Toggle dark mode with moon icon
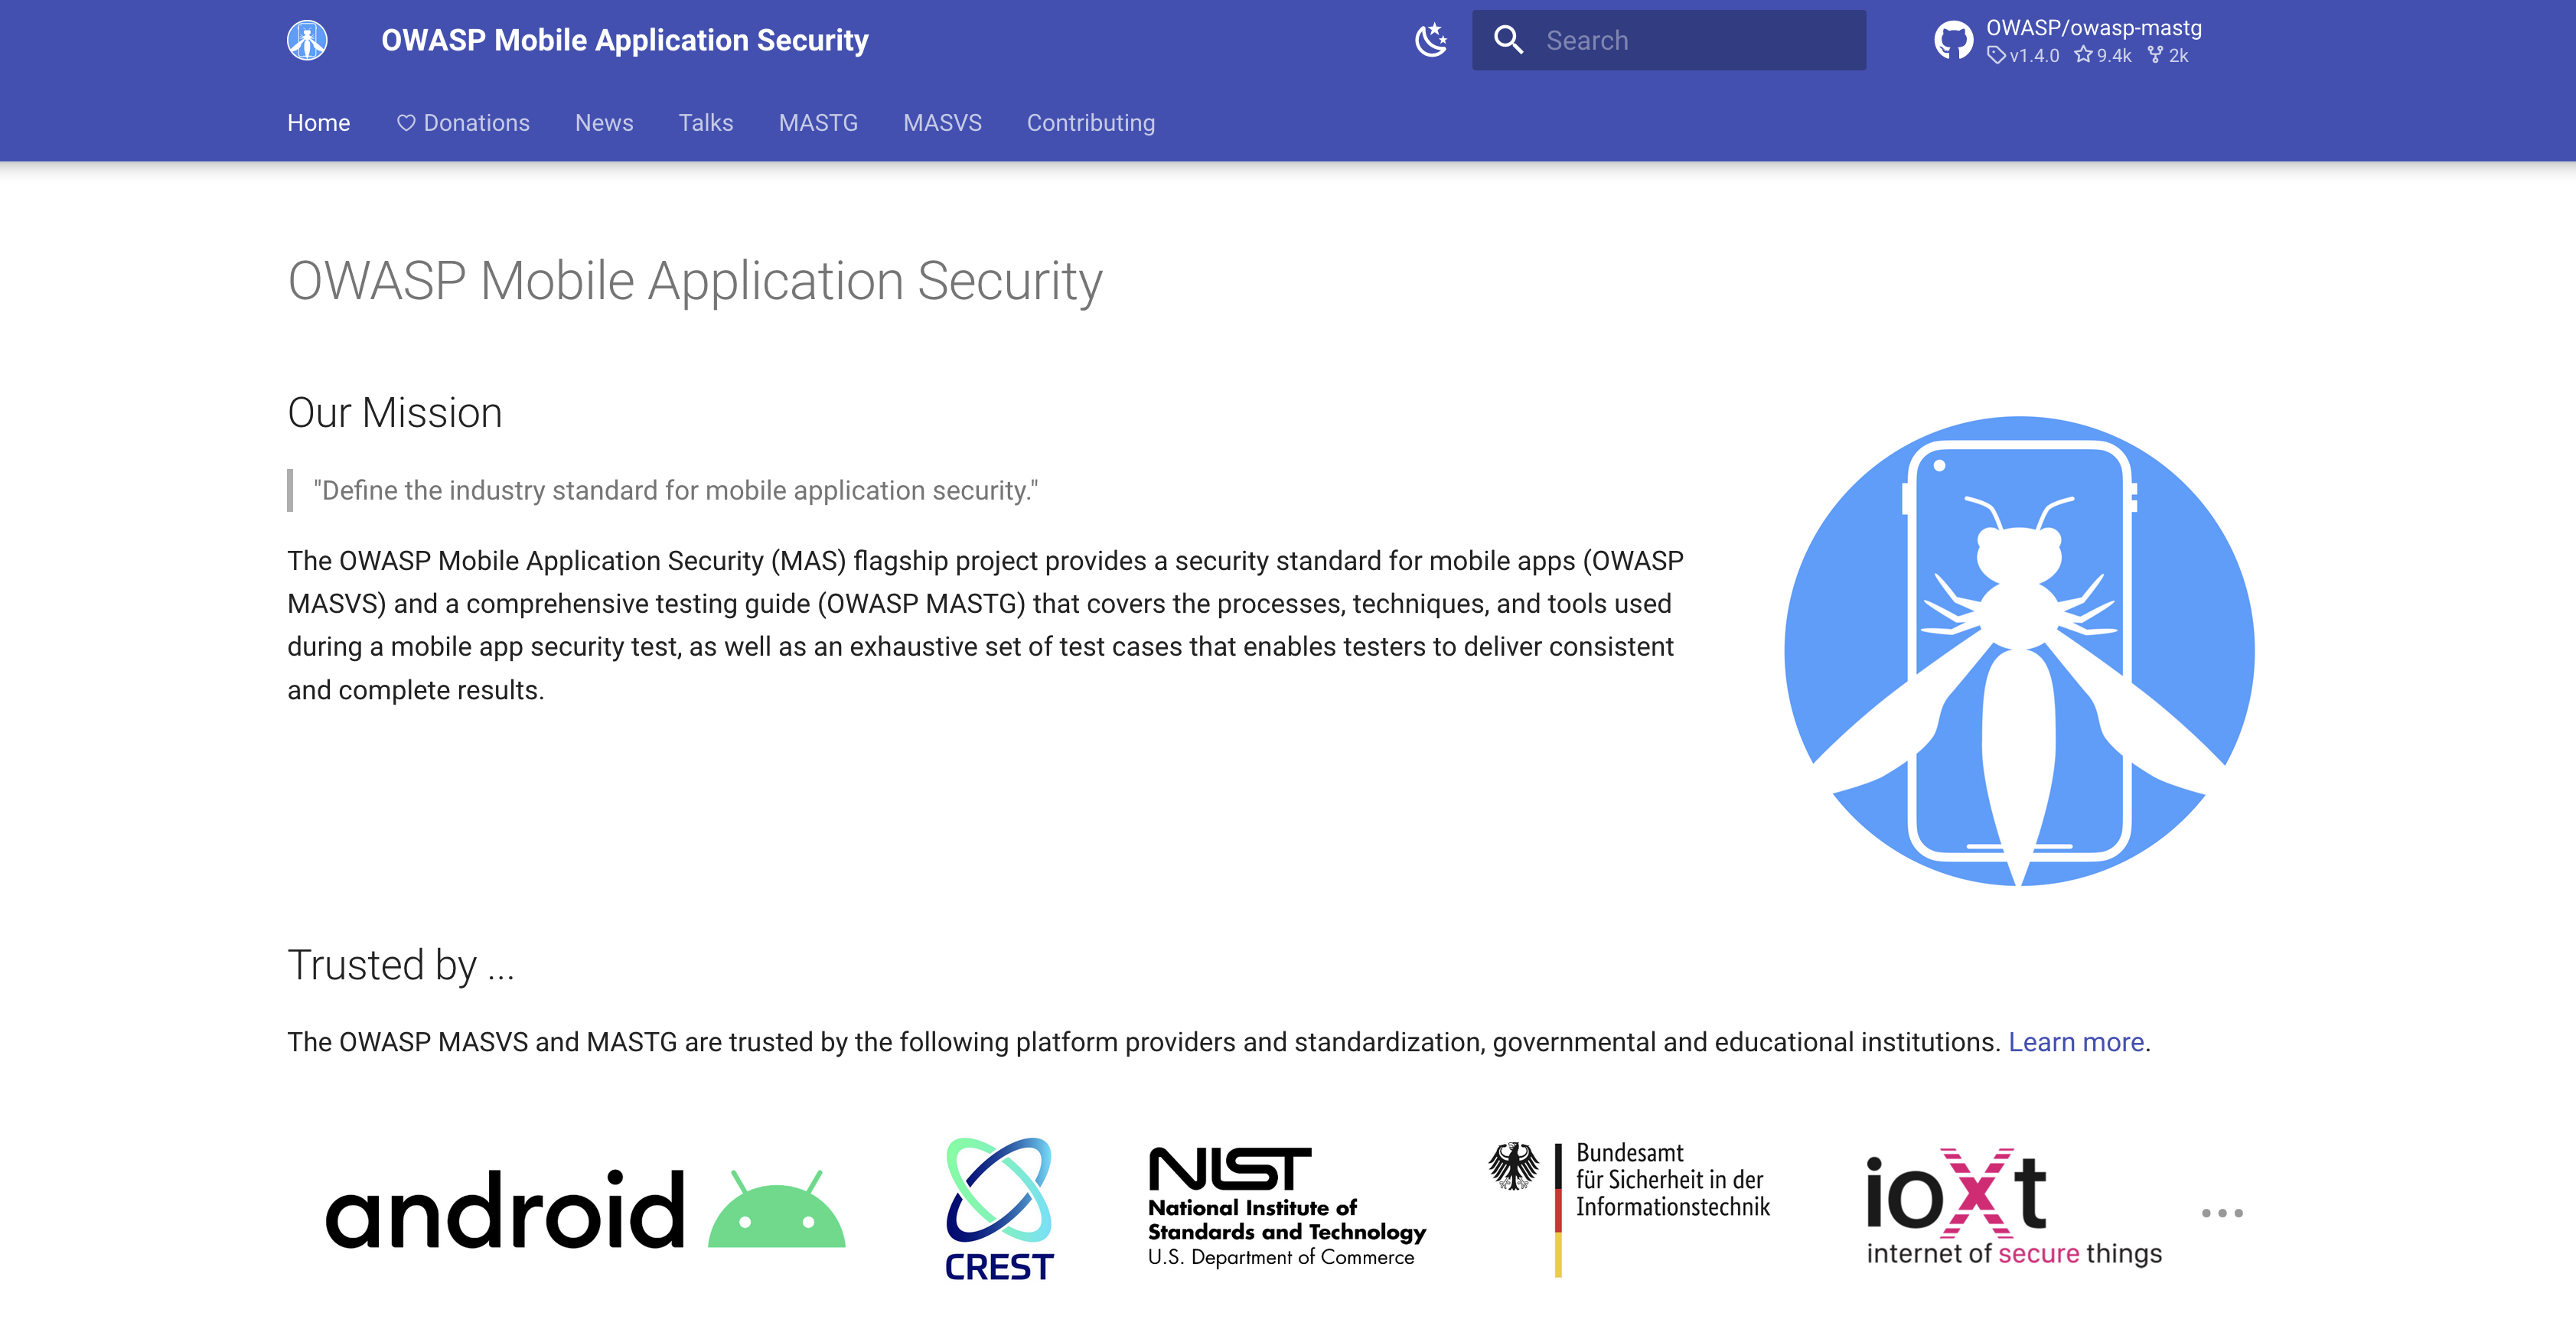Image resolution: width=2576 pixels, height=1342 pixels. pyautogui.click(x=1431, y=40)
